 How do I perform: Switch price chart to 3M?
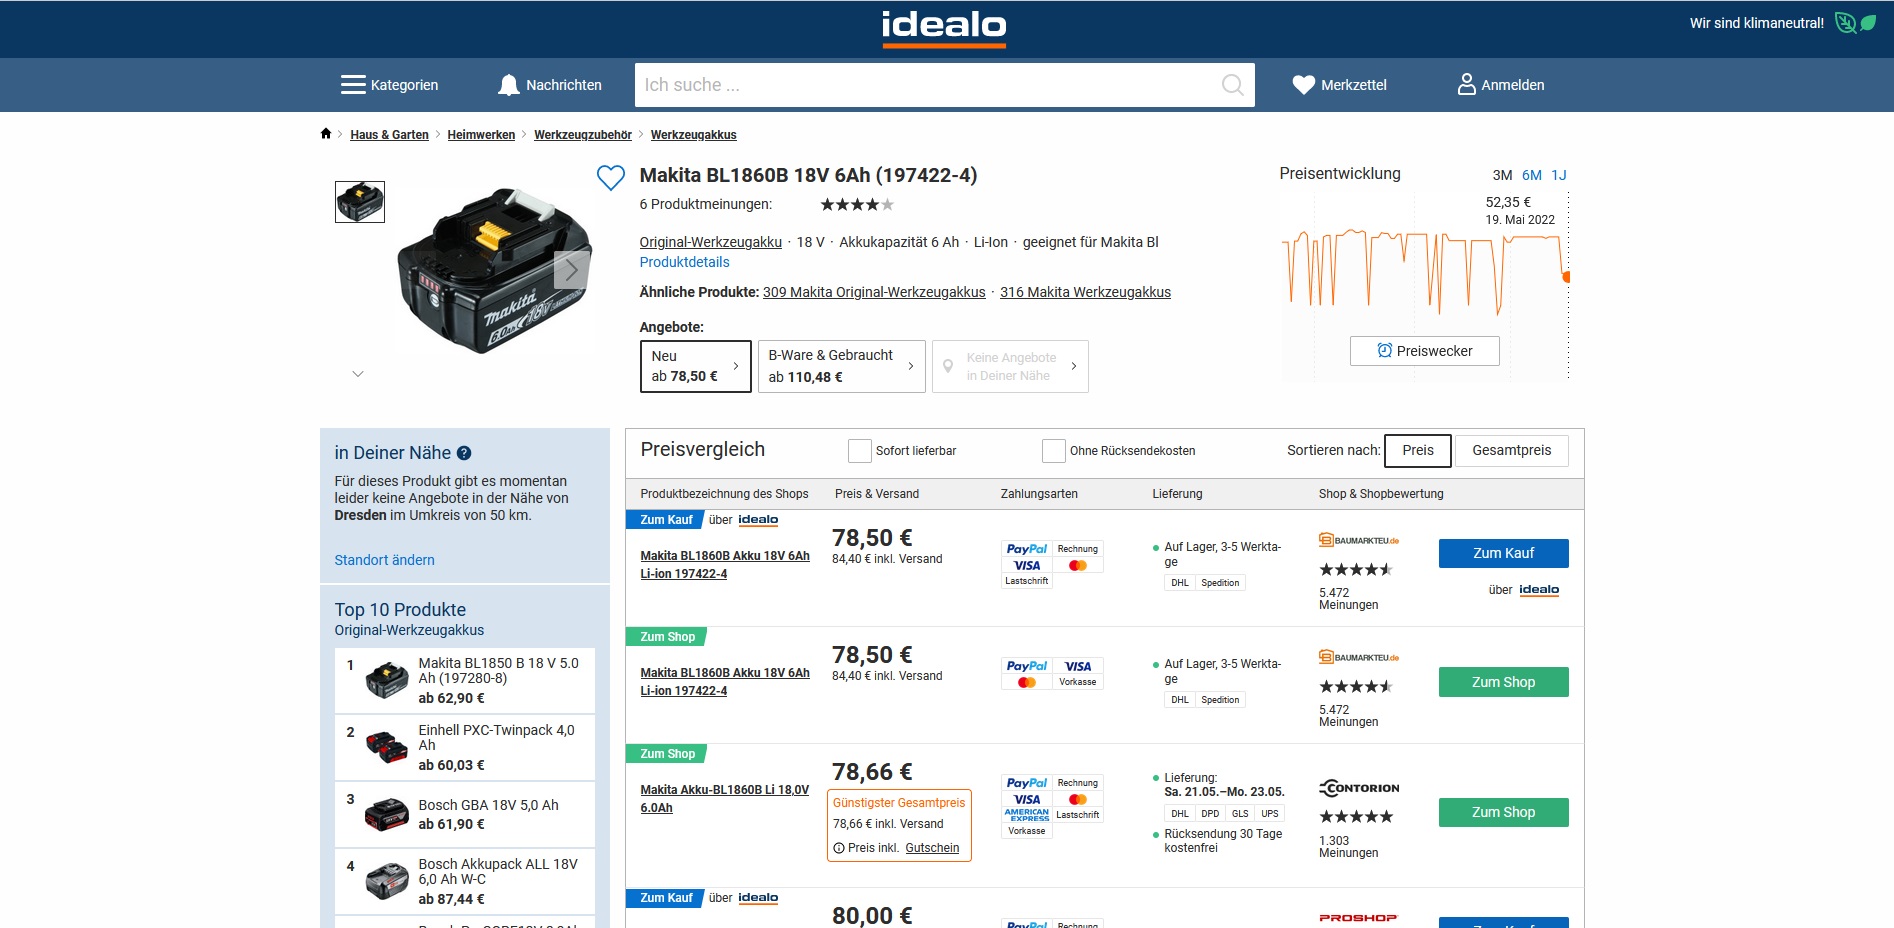tap(1502, 175)
